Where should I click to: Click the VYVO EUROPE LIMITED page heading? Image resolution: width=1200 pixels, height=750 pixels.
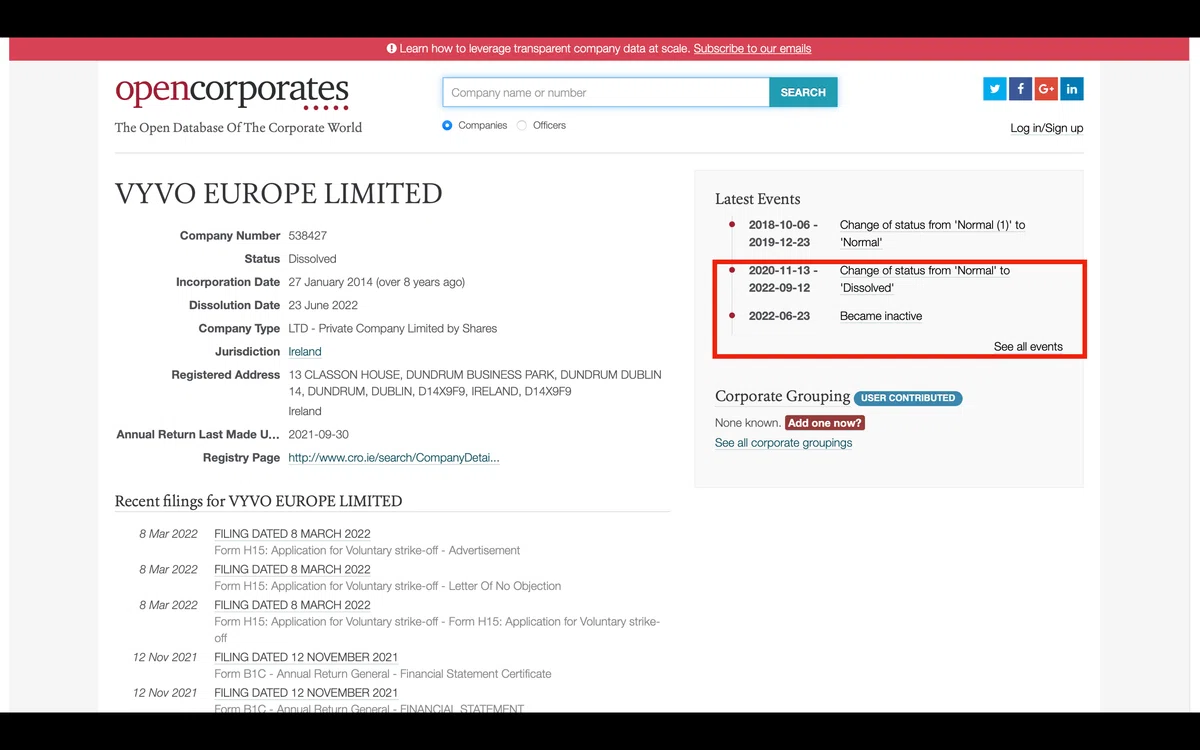pyautogui.click(x=279, y=194)
